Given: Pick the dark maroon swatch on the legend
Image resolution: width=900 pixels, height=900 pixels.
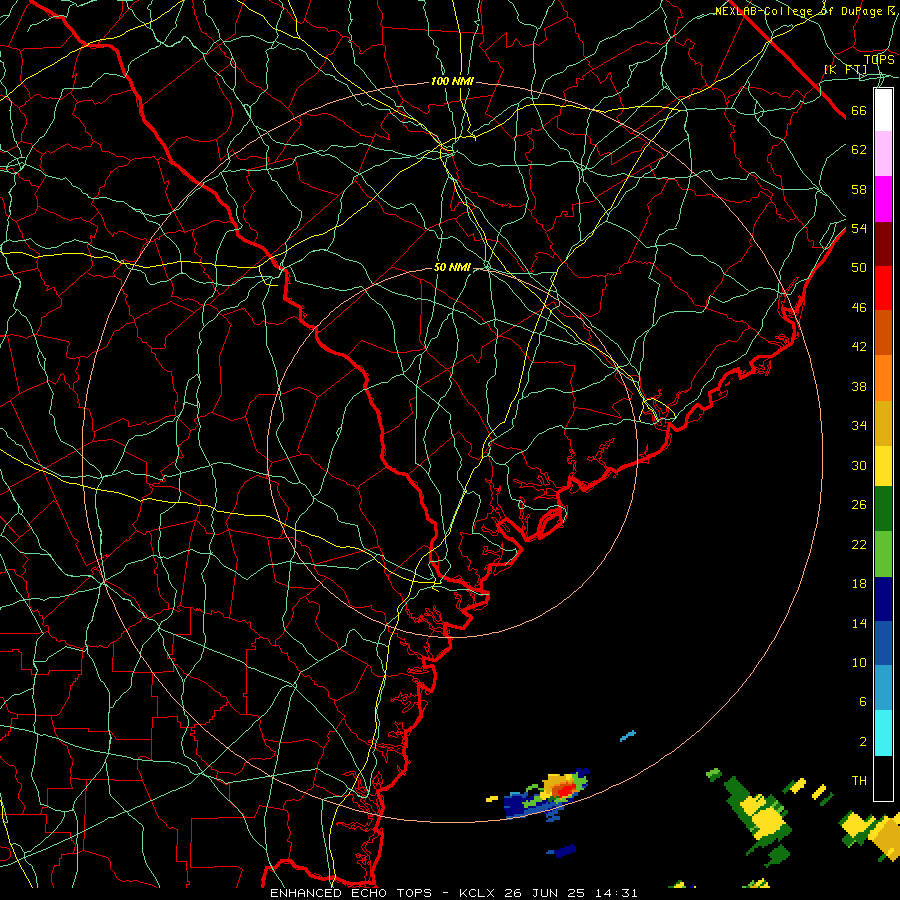Looking at the screenshot, I should coord(883,244).
